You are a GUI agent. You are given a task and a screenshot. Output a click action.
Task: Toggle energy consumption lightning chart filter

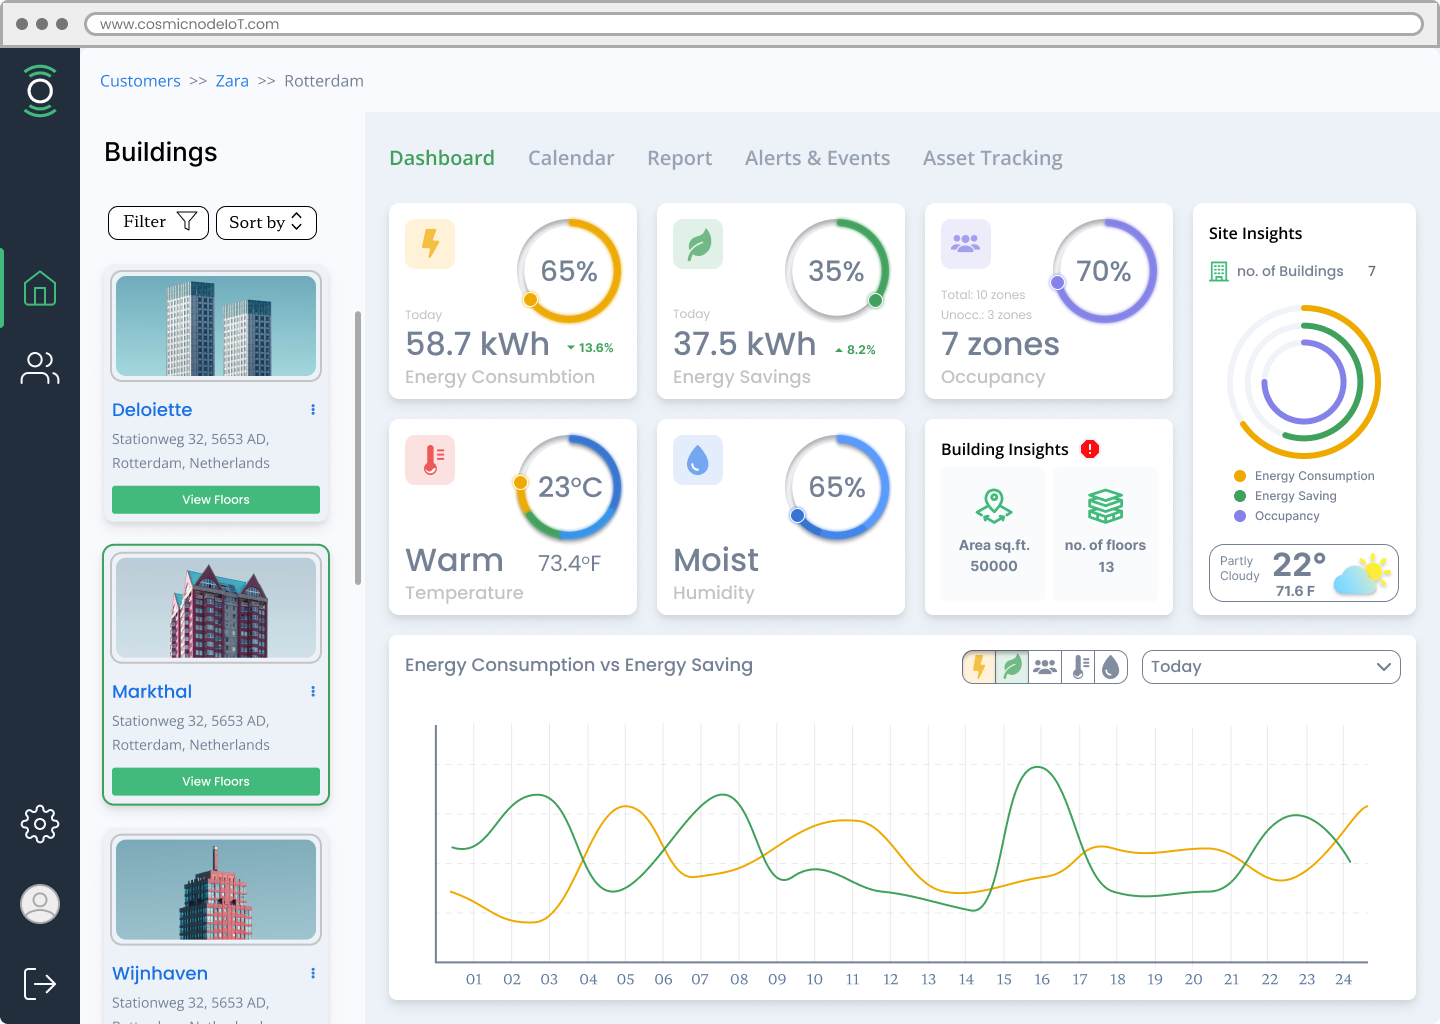pos(979,667)
